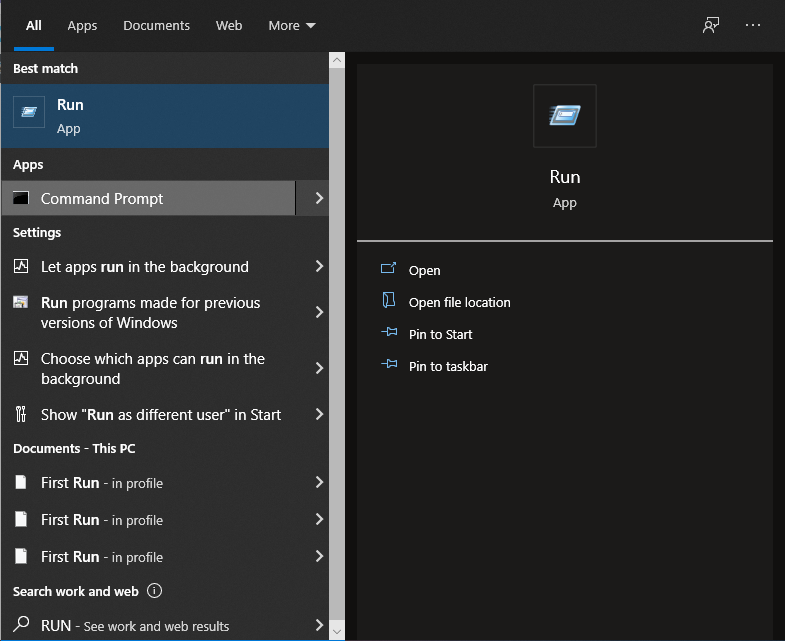
Task: Expand arrow for RUN web results
Action: click(x=319, y=624)
